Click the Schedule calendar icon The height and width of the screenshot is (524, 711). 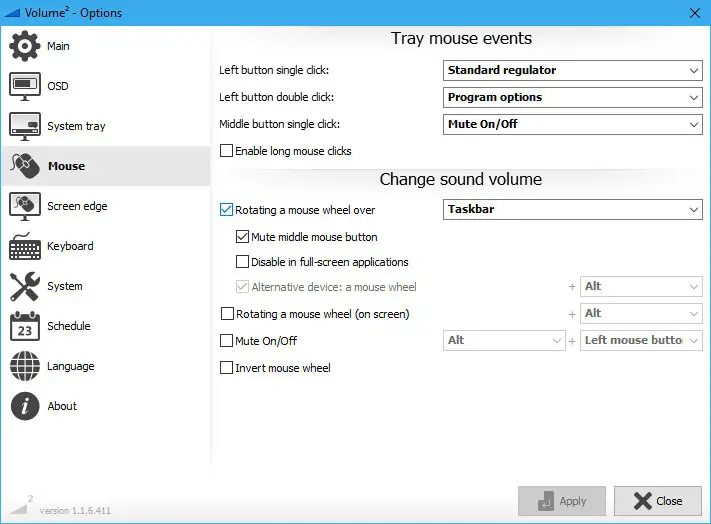(24, 326)
